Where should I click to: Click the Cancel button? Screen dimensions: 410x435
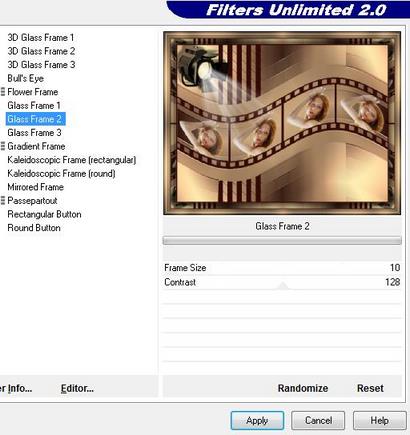point(318,420)
